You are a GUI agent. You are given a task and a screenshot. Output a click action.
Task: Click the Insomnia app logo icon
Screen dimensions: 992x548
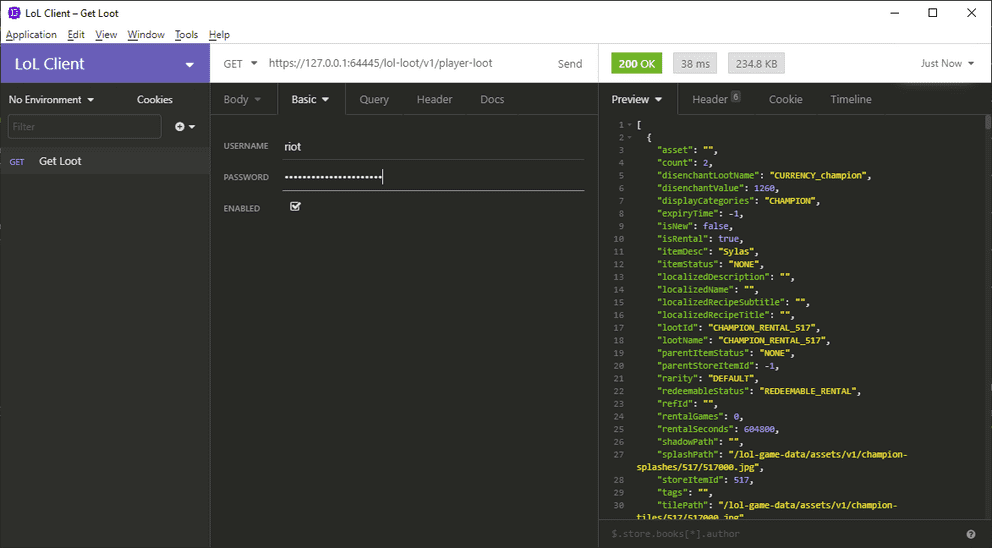coord(14,13)
